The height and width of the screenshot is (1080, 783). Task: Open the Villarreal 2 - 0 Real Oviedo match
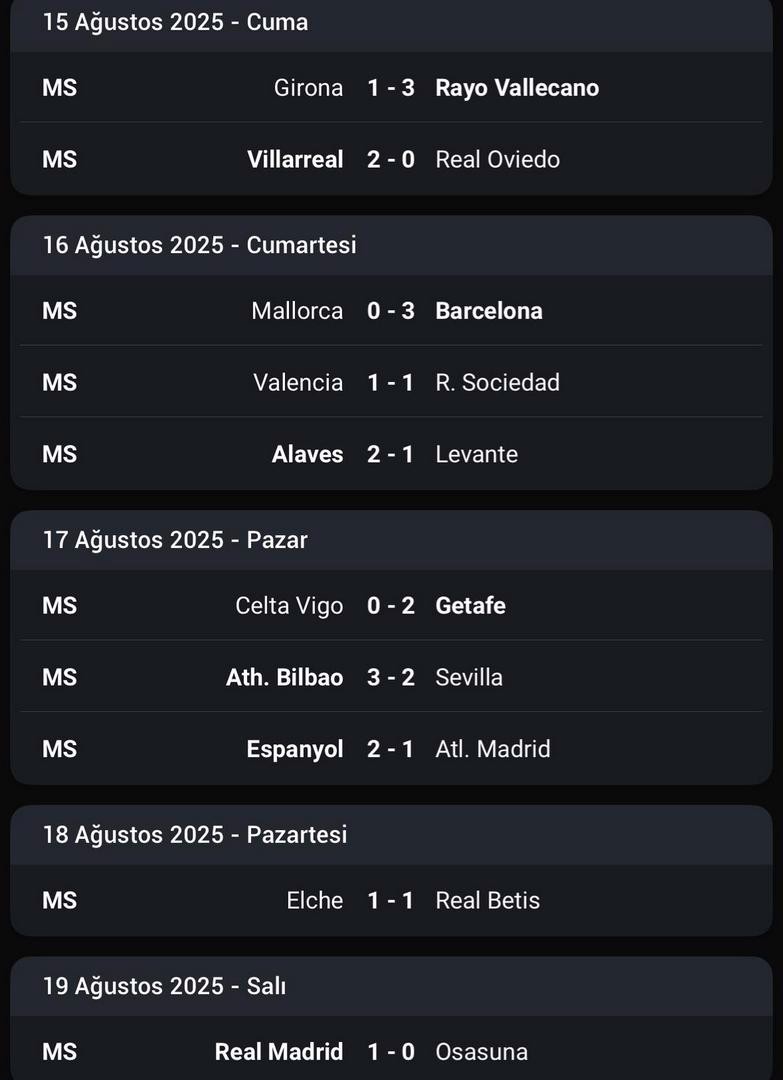(x=391, y=159)
